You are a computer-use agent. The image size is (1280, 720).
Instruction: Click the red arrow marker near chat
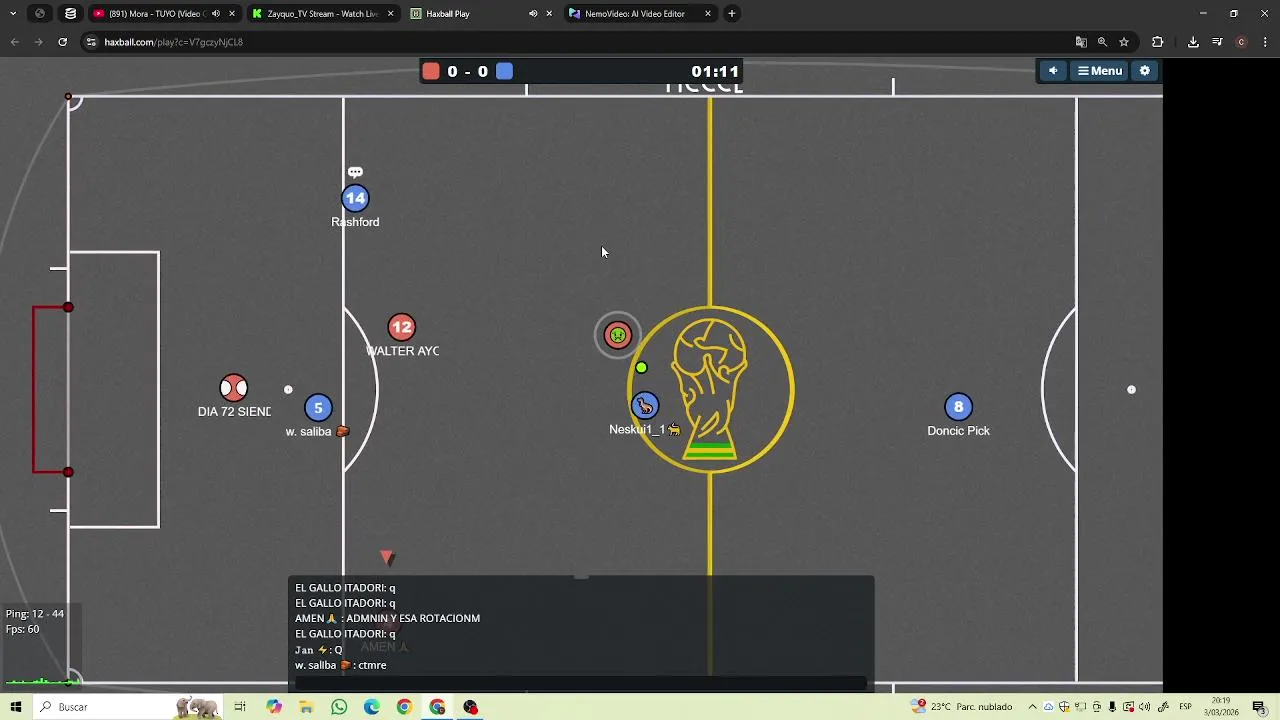coord(388,558)
